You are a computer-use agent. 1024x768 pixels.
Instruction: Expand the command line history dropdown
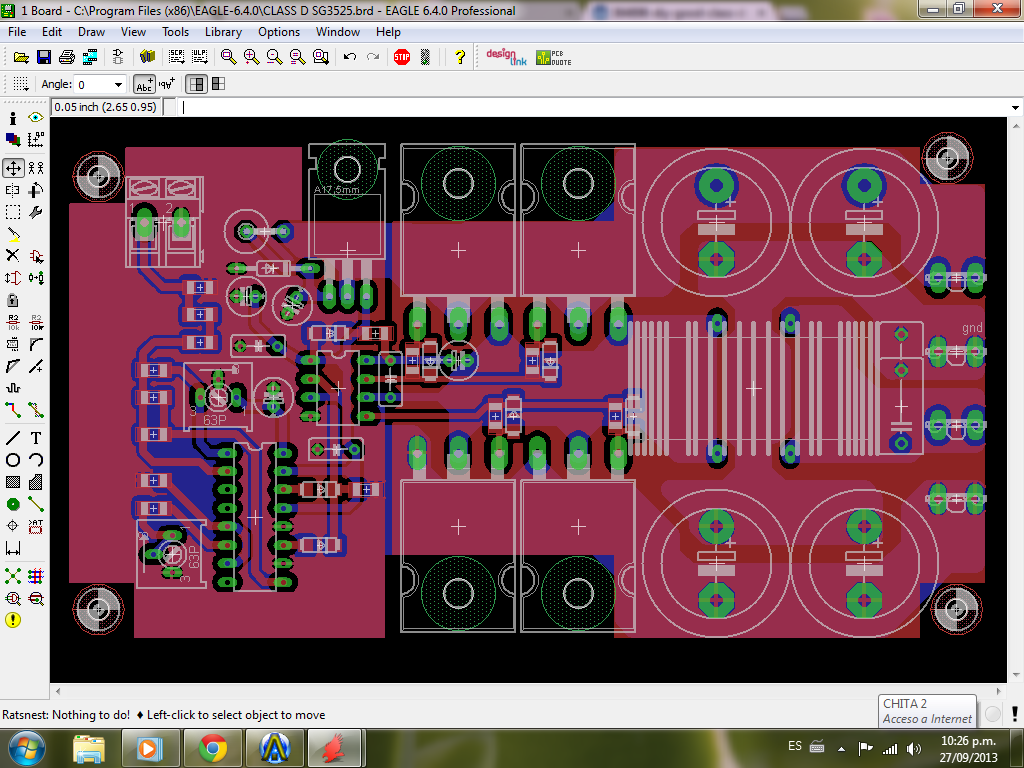tap(1015, 108)
